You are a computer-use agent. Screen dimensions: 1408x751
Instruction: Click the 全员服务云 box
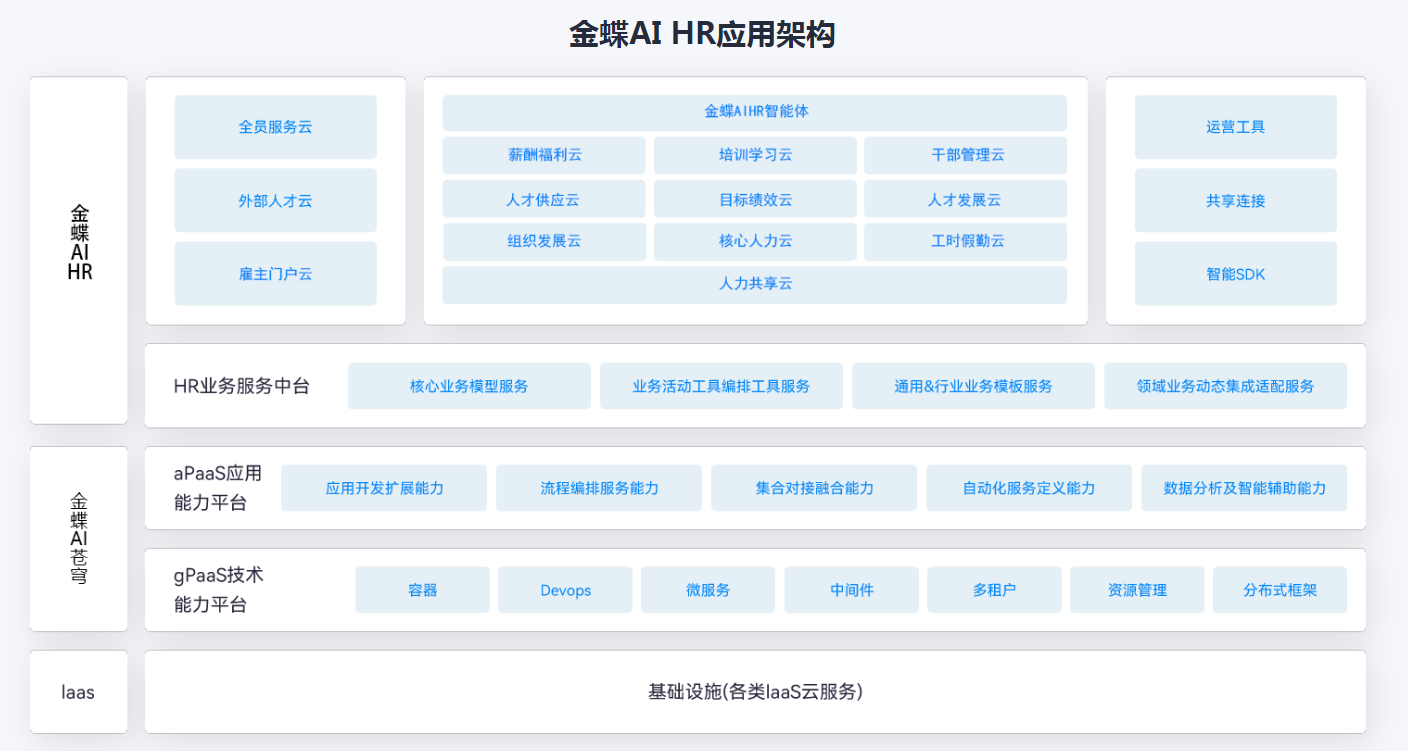pyautogui.click(x=275, y=127)
